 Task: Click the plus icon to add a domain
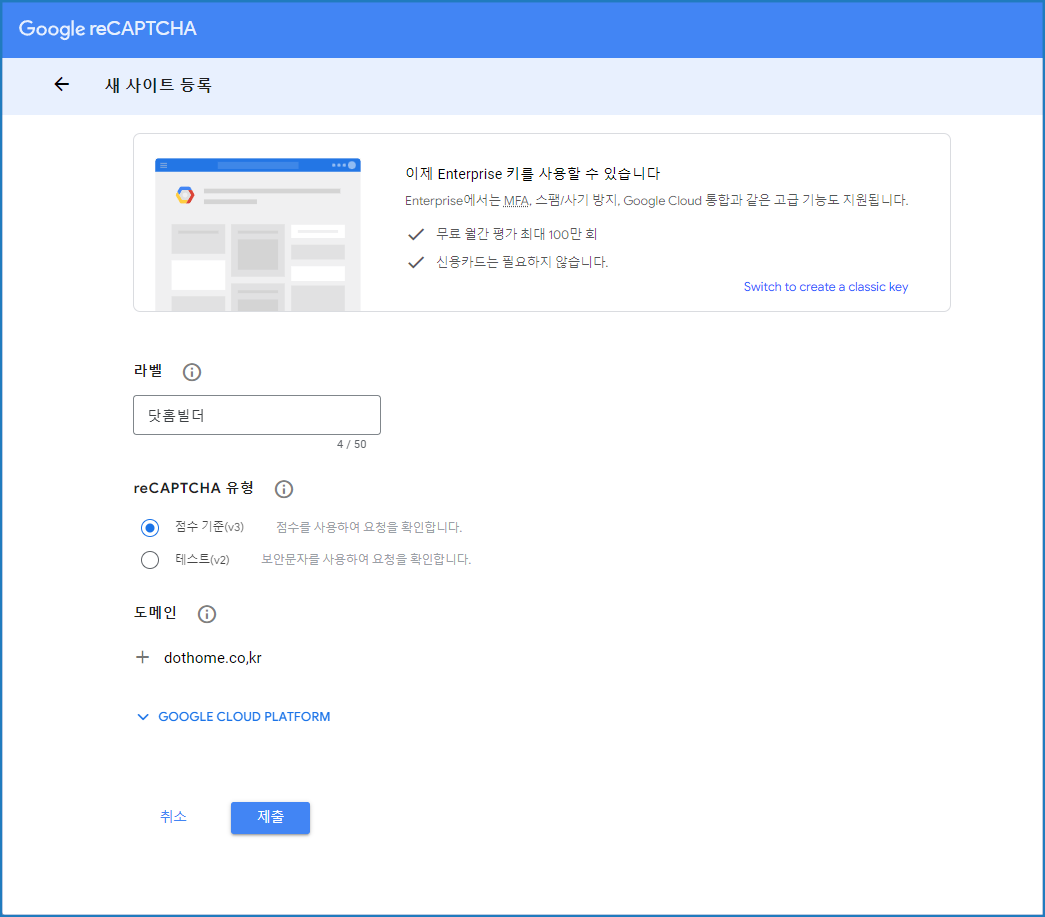[142, 657]
